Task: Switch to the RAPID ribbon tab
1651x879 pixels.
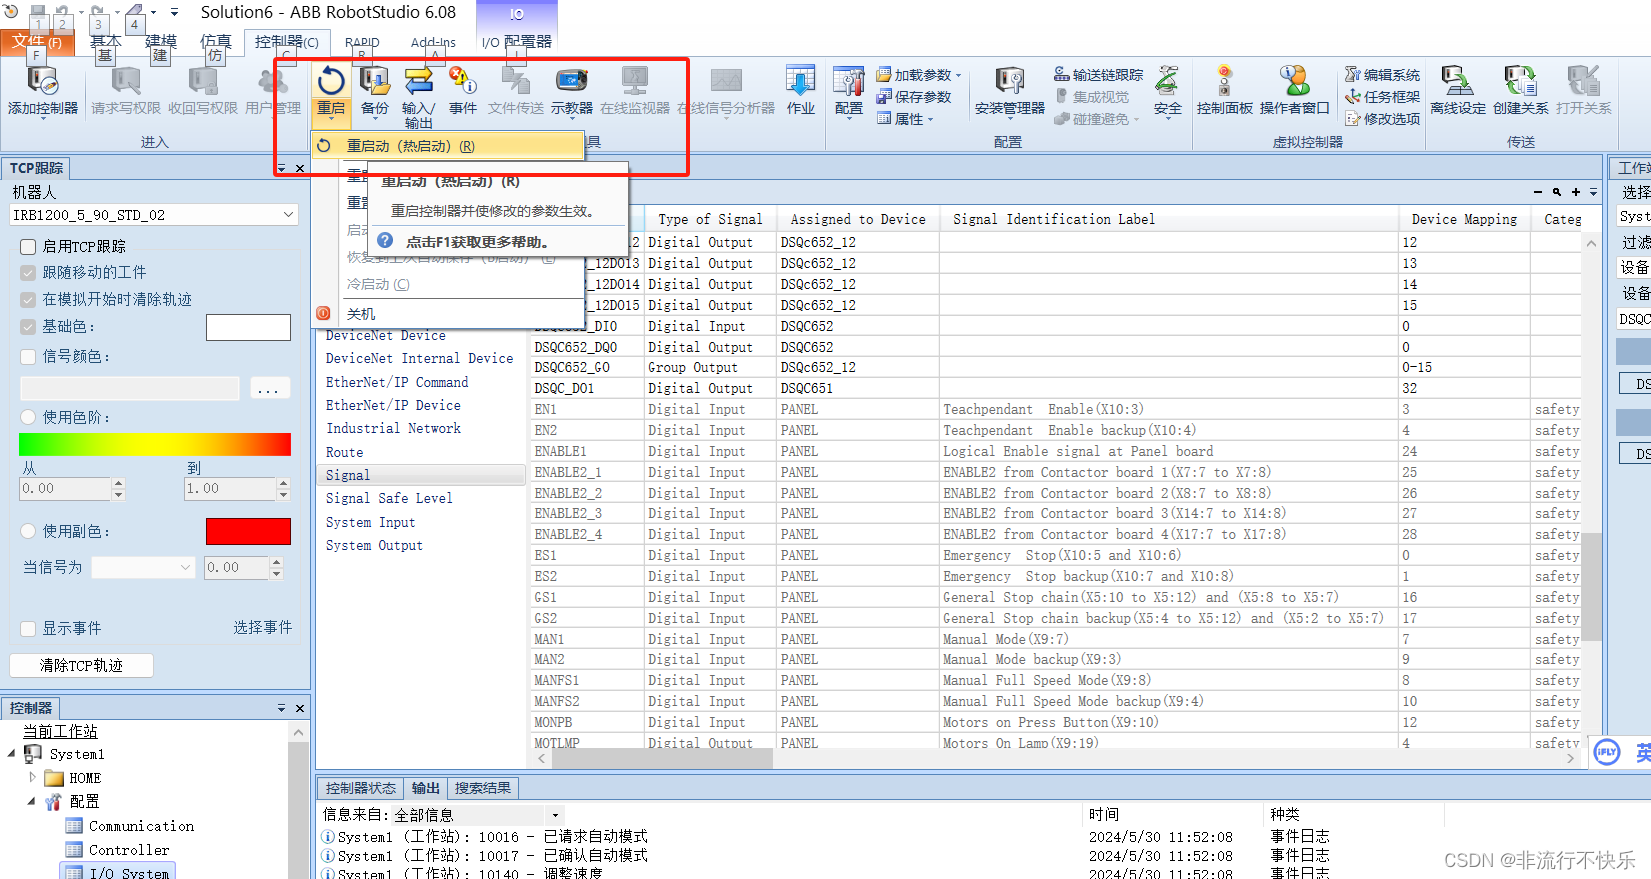Action: coord(362,43)
